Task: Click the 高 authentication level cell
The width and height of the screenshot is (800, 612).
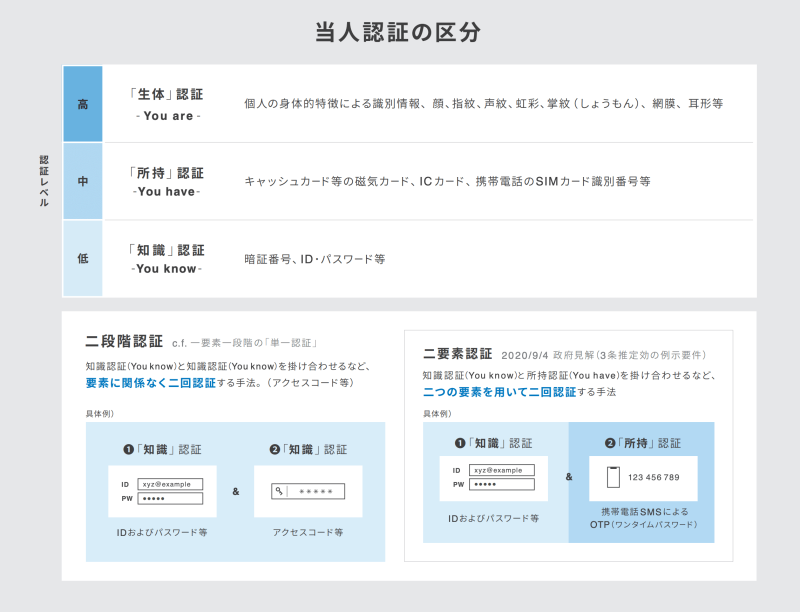Action: tap(83, 104)
